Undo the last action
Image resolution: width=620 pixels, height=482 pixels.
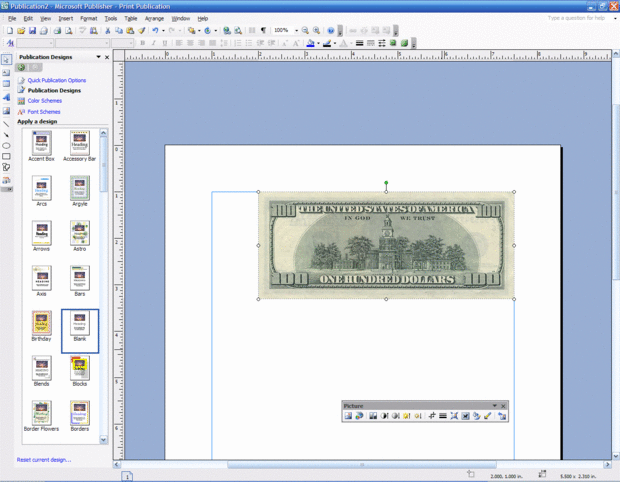pyautogui.click(x=155, y=30)
